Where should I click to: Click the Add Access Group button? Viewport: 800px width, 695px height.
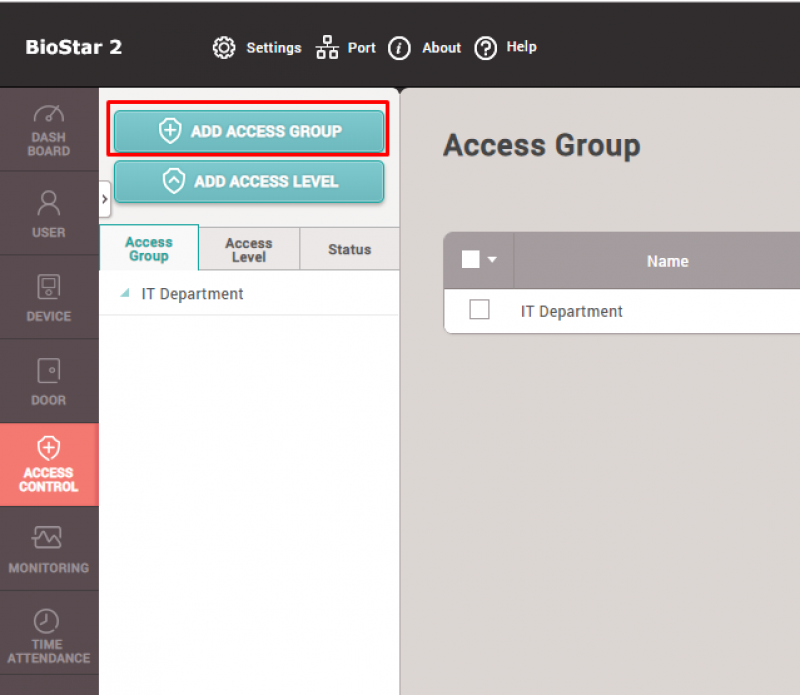pos(248,131)
